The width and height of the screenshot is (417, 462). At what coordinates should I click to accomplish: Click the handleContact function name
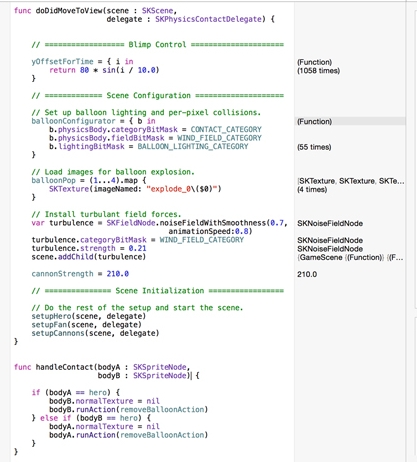(65, 367)
